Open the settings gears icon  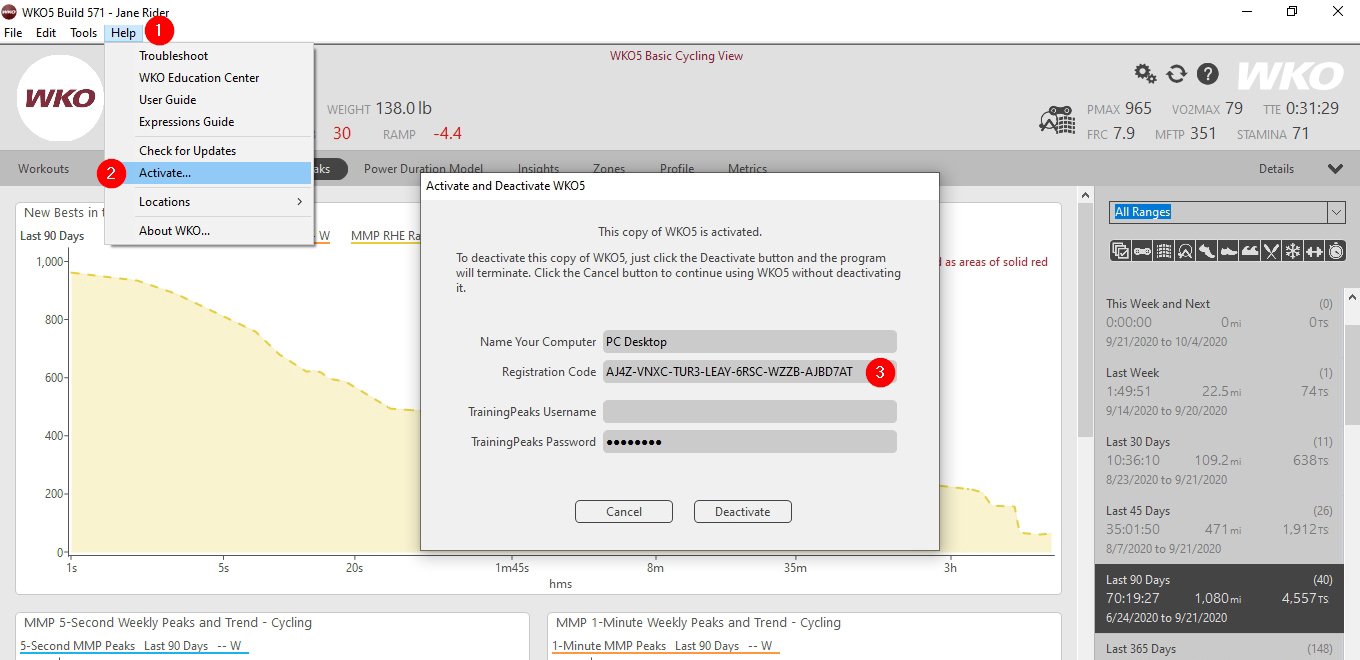[x=1145, y=73]
